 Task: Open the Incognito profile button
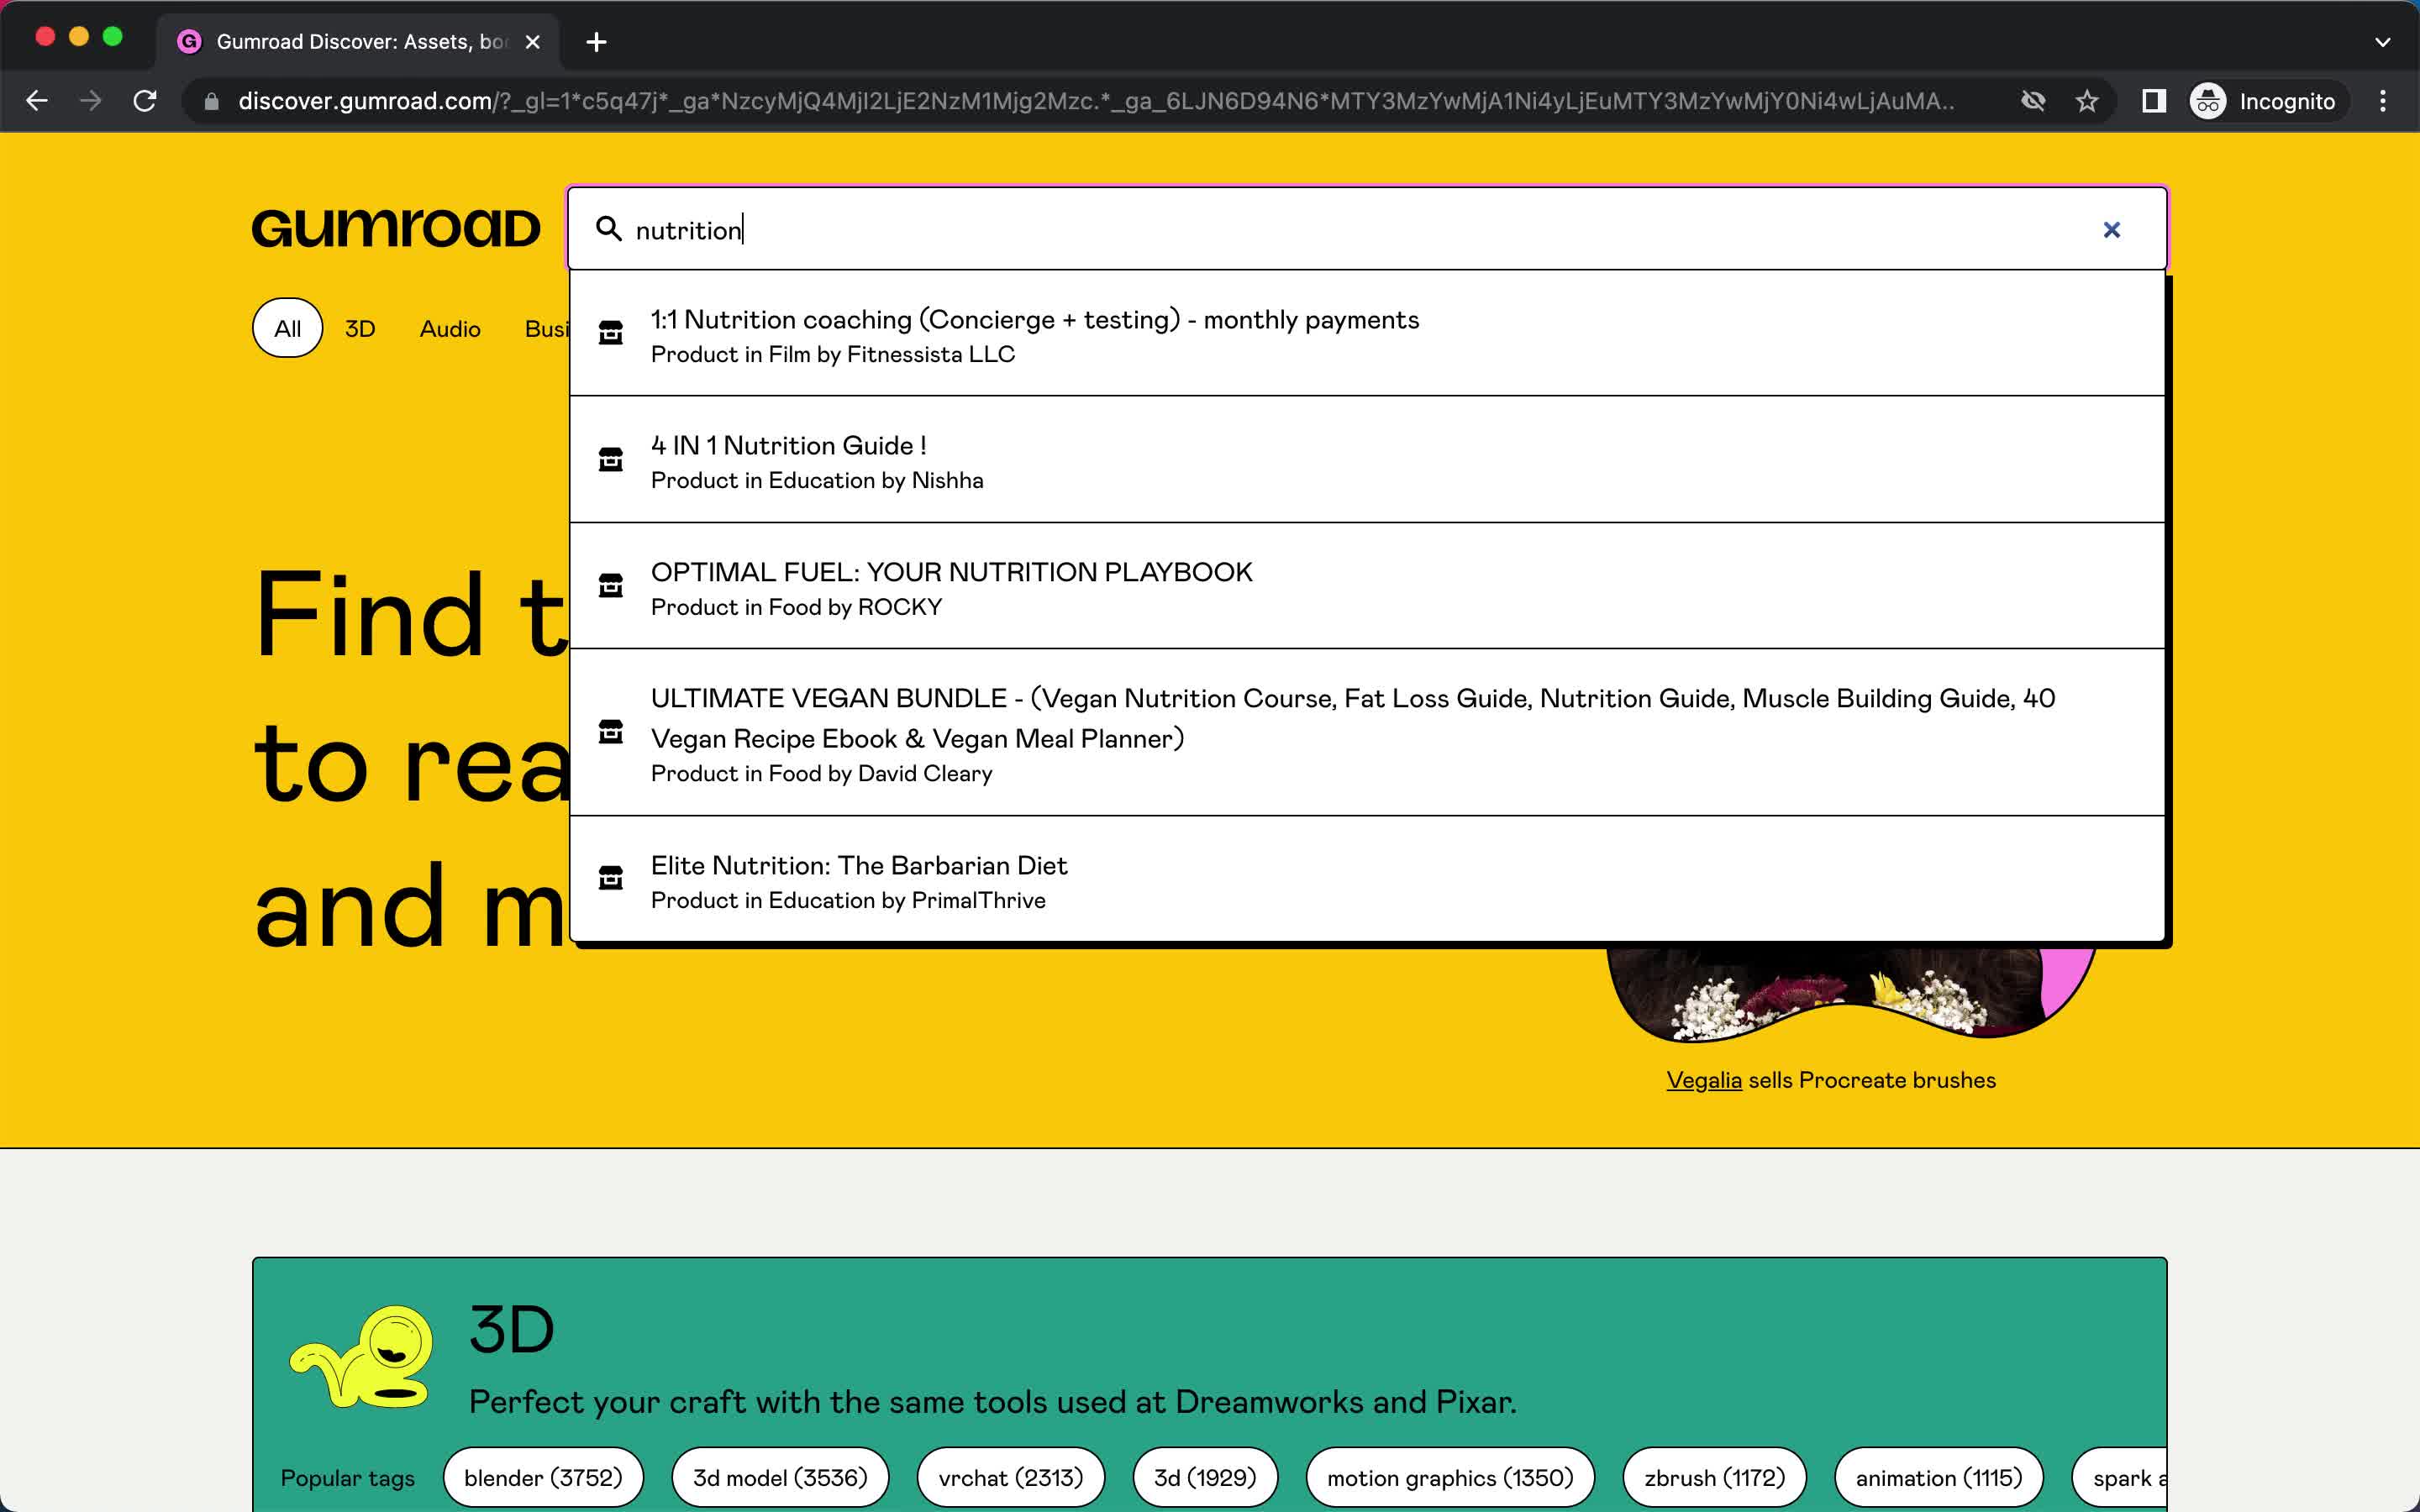point(2264,101)
